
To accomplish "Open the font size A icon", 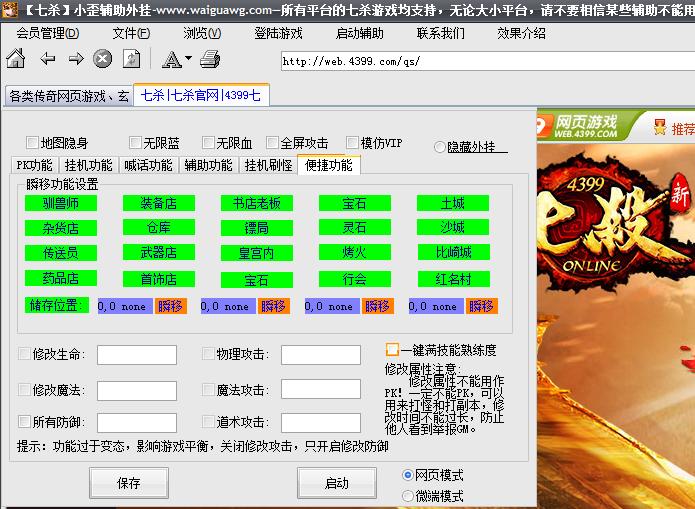I will click(x=172, y=59).
